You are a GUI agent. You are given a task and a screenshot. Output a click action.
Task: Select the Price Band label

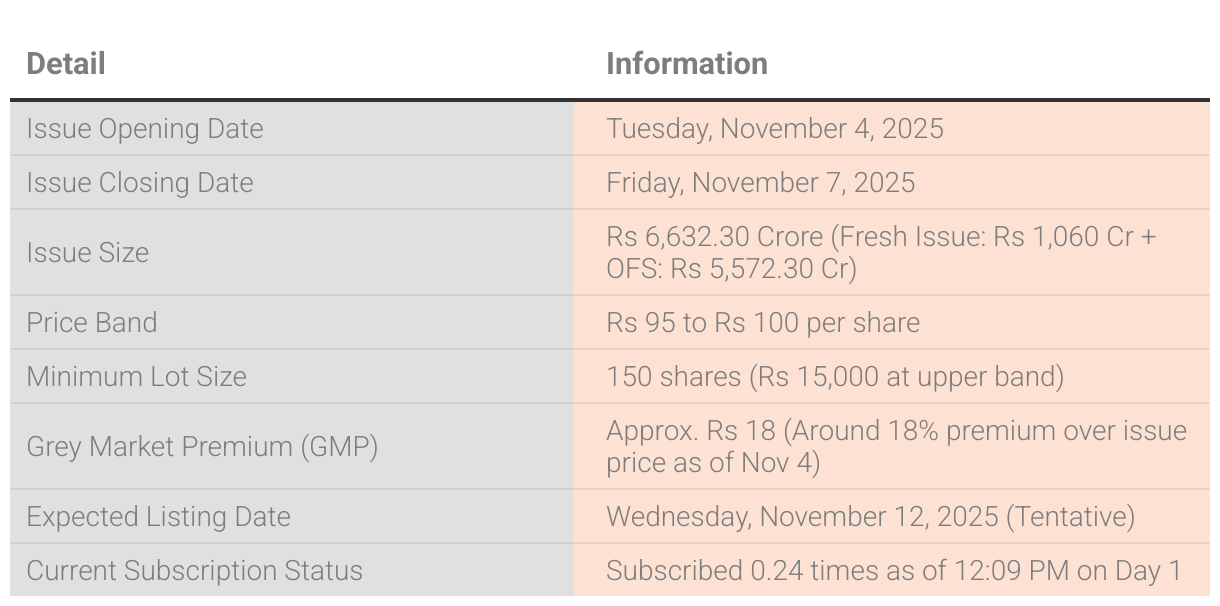pos(91,323)
